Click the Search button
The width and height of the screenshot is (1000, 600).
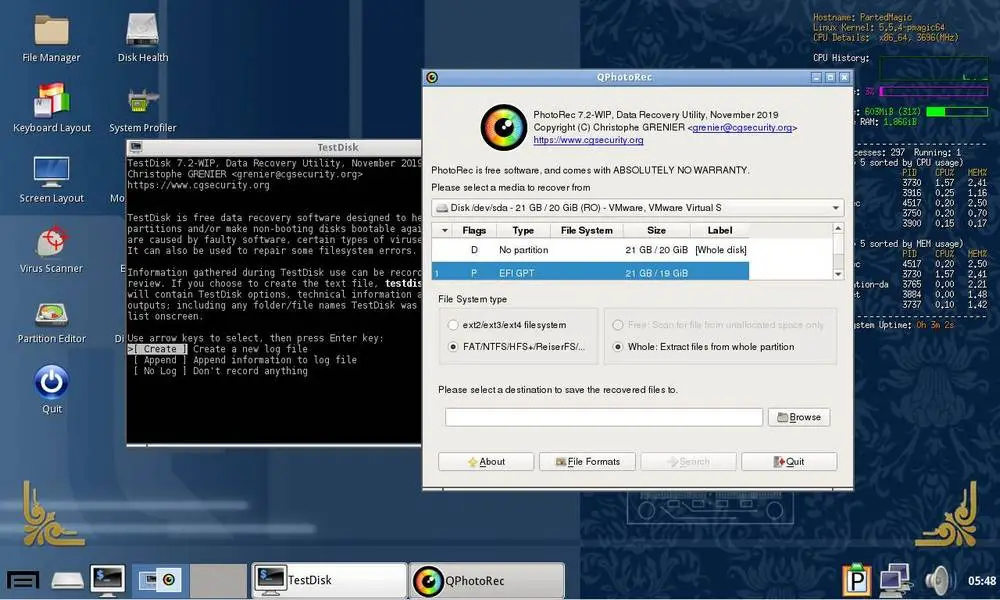[688, 462]
